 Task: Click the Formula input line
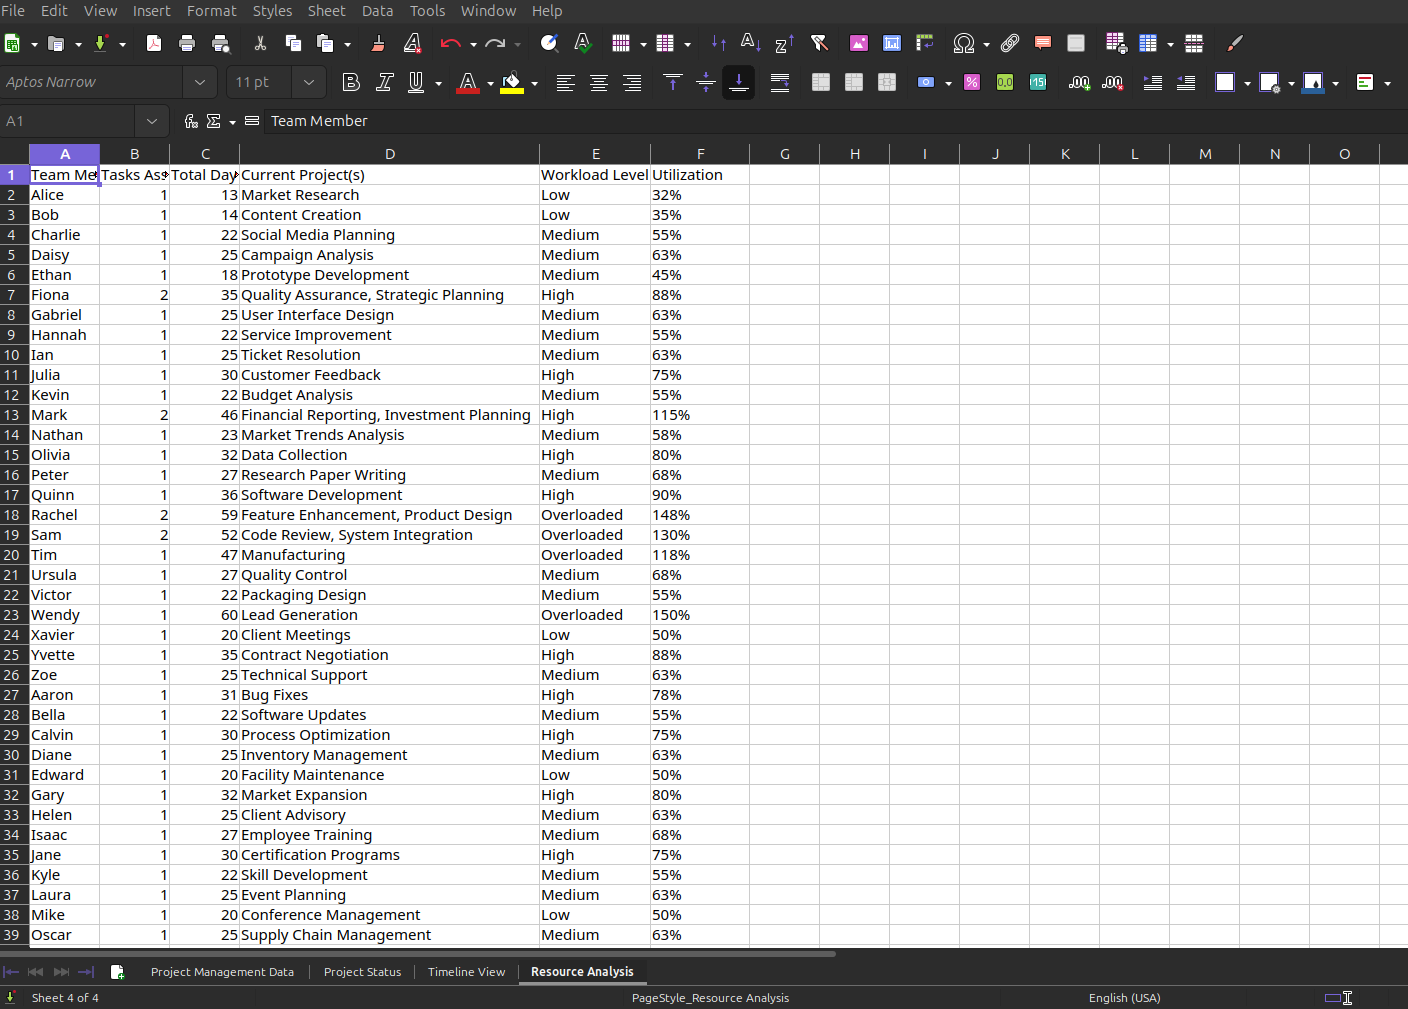[835, 121]
